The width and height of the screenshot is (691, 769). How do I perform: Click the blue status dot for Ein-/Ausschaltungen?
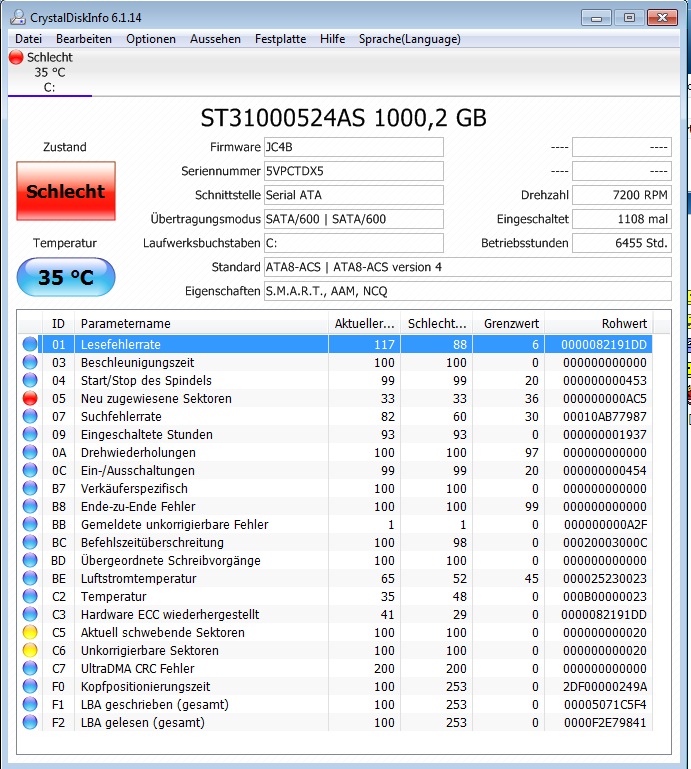click(30, 470)
